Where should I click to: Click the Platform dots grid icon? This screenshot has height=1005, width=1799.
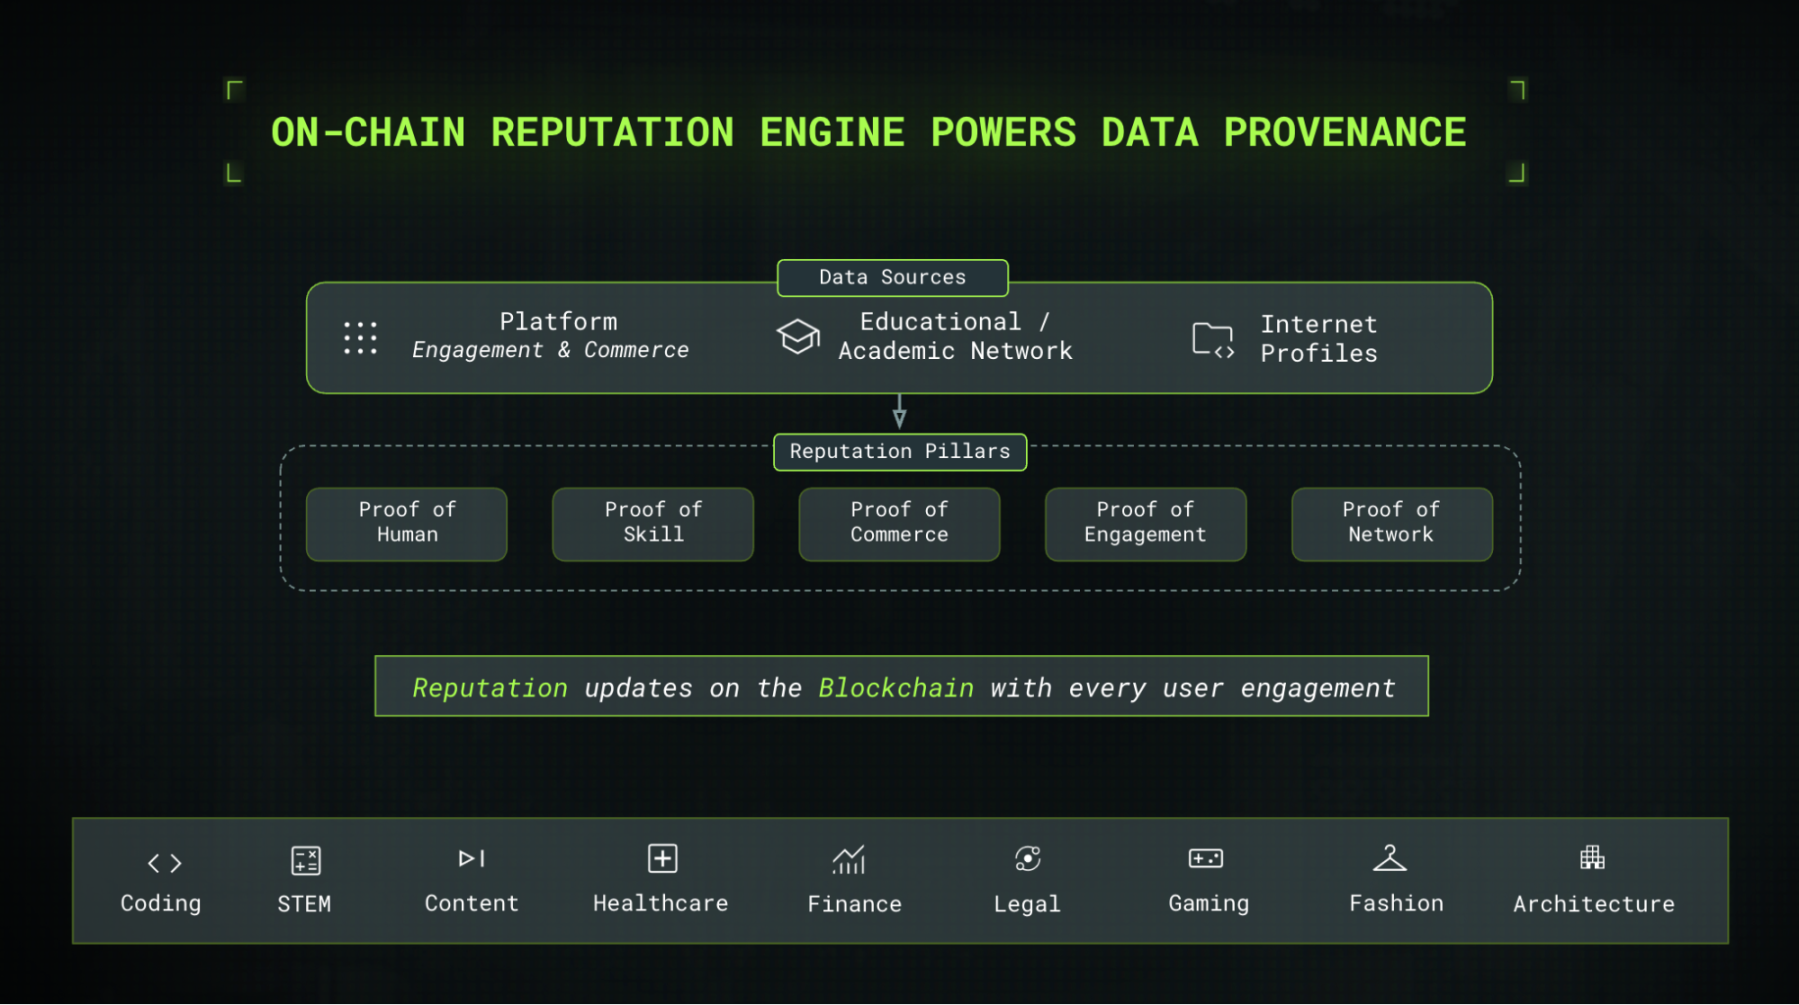(x=360, y=338)
